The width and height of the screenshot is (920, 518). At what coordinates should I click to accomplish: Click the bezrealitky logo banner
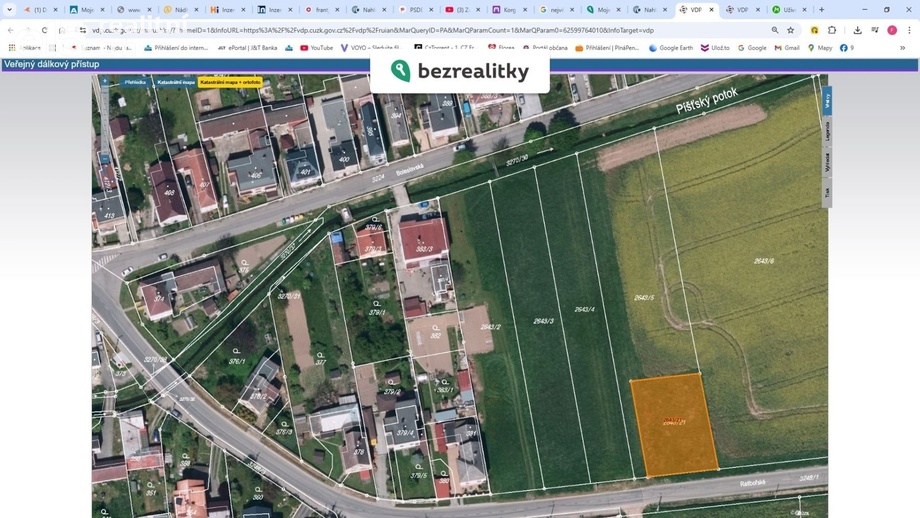pyautogui.click(x=460, y=72)
